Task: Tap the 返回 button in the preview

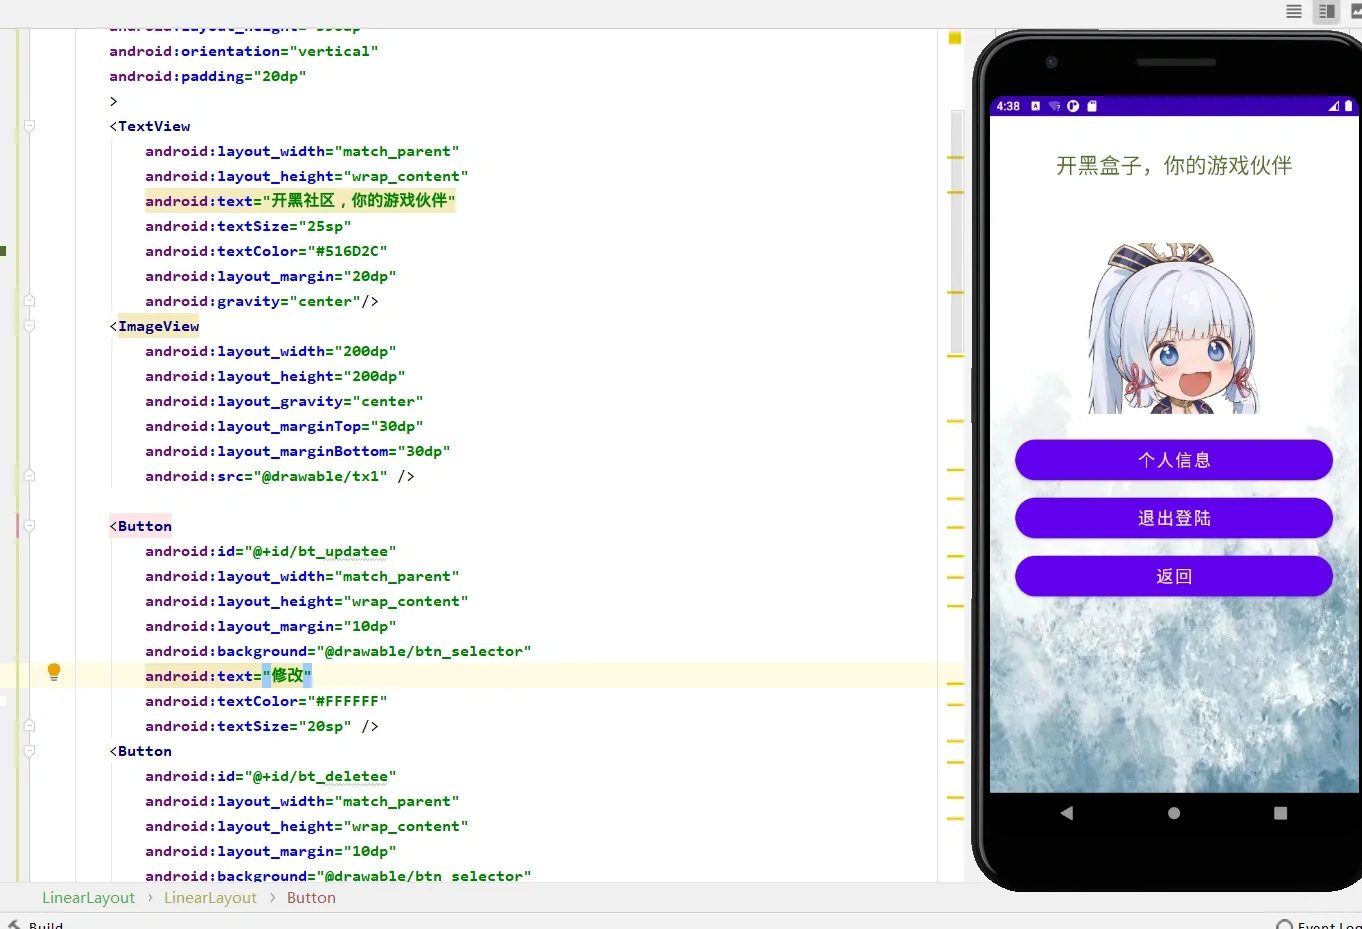Action: pos(1173,576)
